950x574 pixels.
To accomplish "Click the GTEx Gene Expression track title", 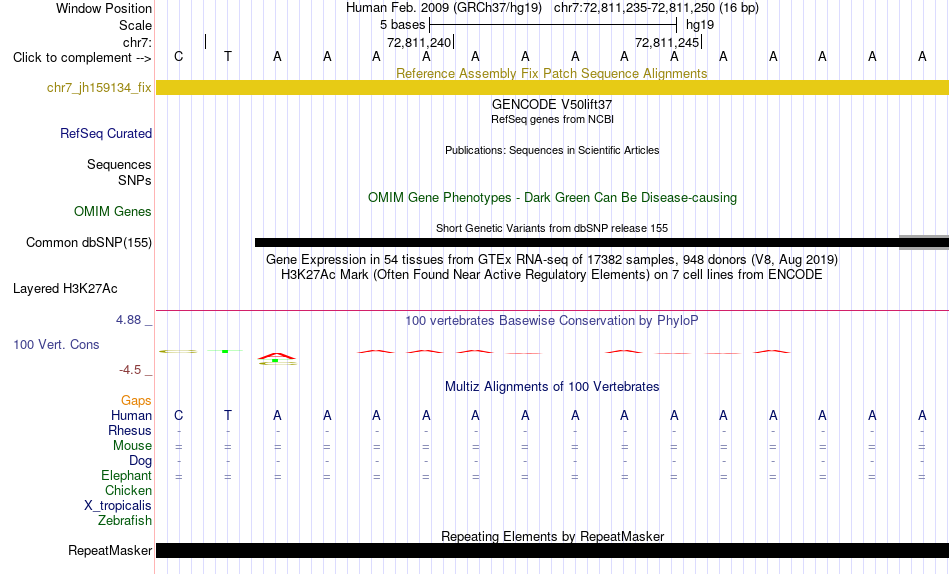I will (552, 259).
